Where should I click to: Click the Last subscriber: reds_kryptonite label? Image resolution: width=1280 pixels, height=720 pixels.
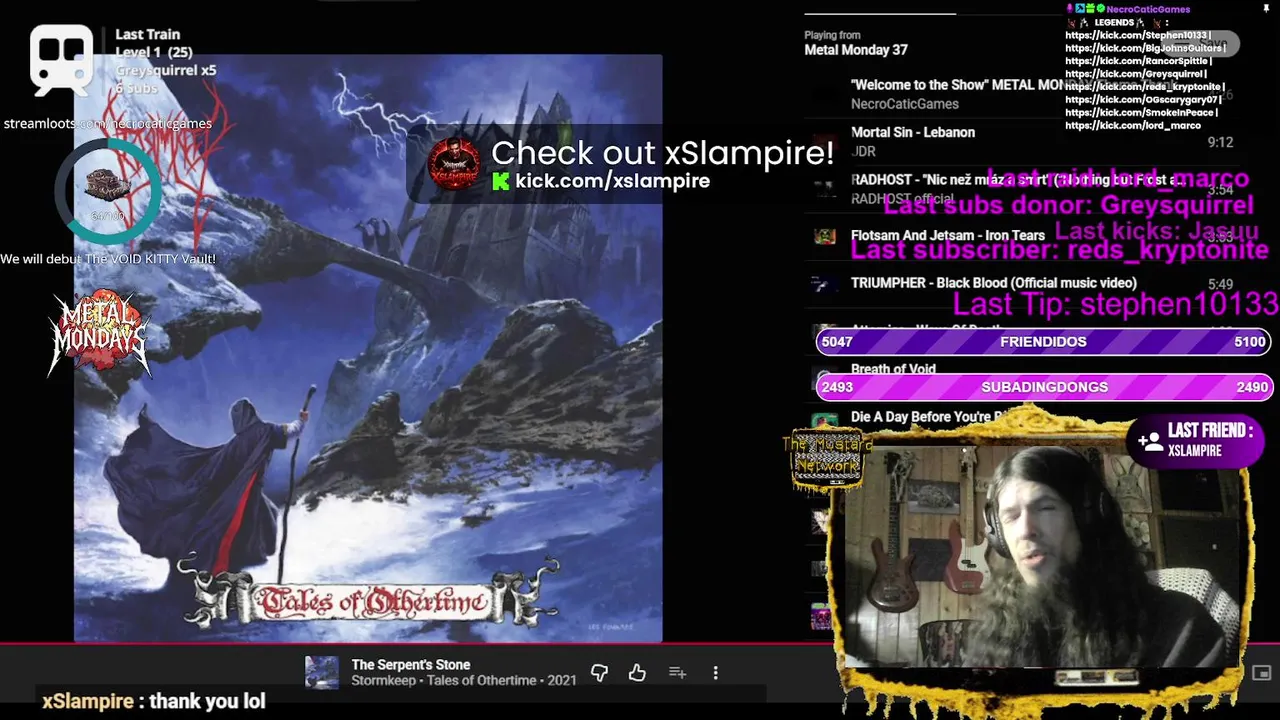(x=1059, y=250)
